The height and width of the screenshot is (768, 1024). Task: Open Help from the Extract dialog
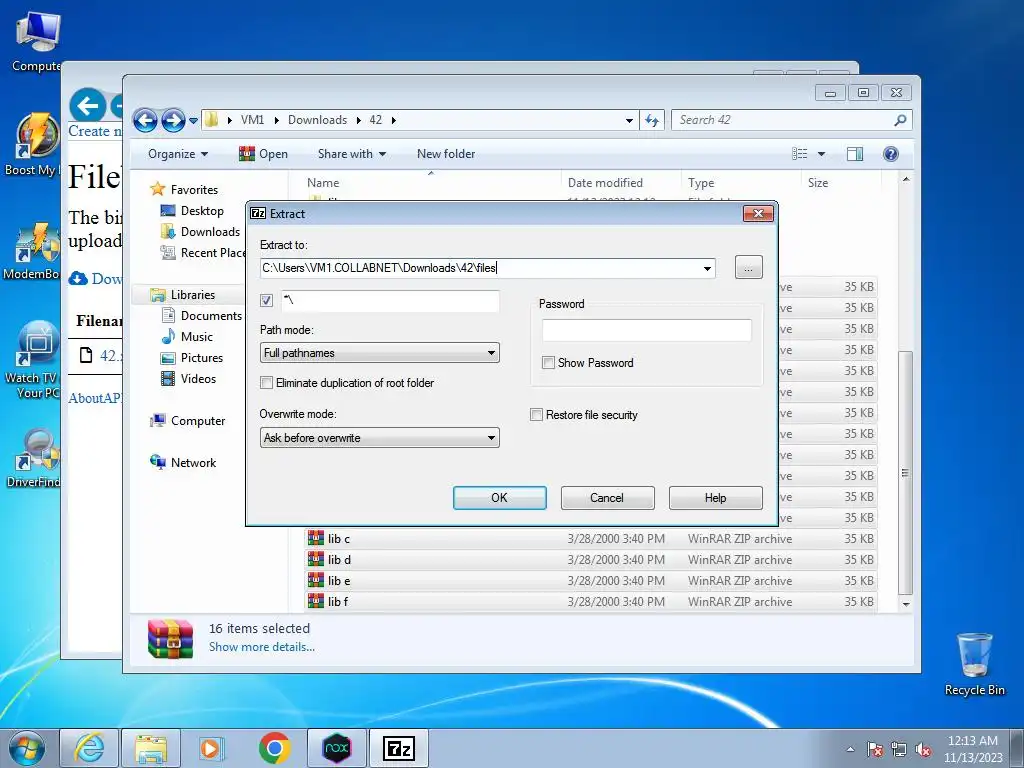[715, 498]
